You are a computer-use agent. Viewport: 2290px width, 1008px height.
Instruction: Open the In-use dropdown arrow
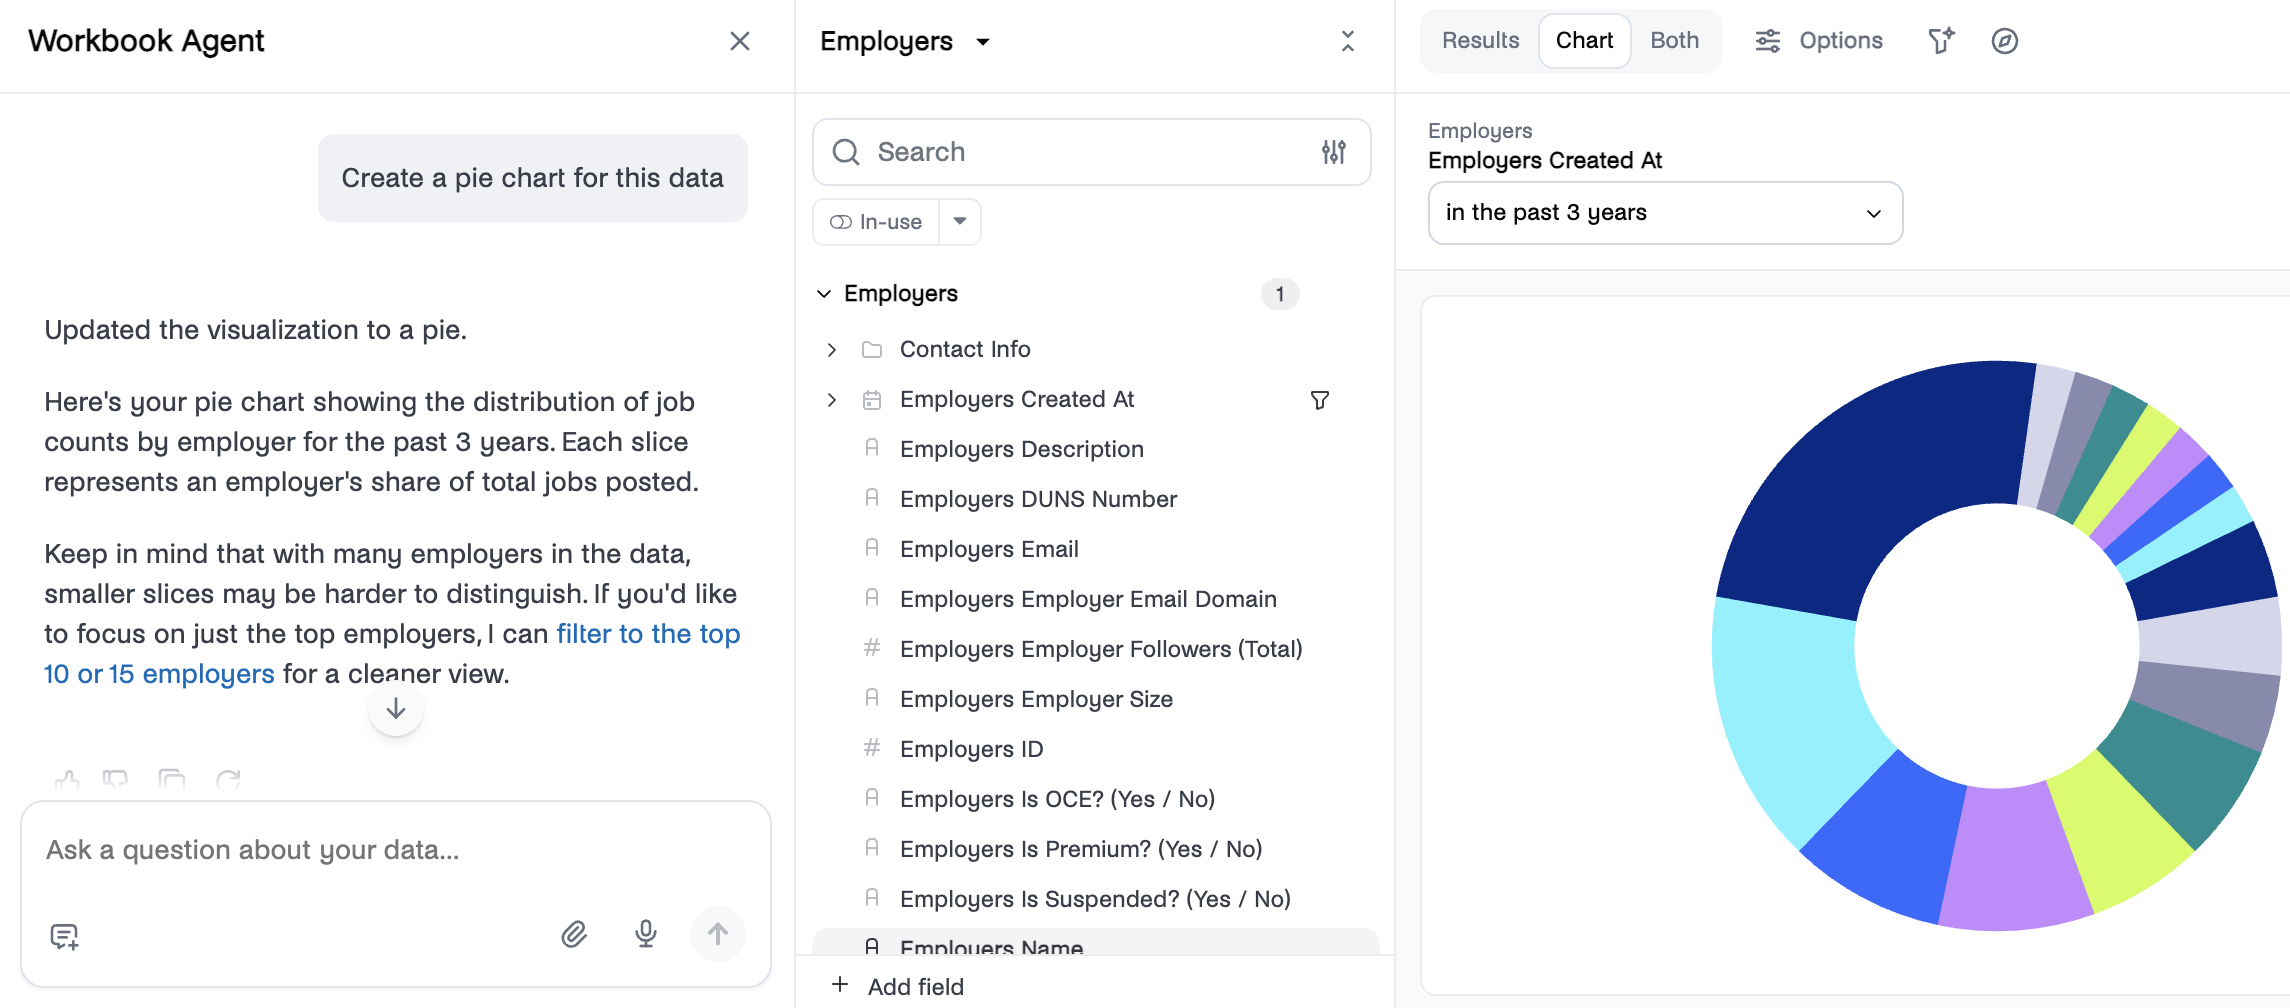click(960, 222)
